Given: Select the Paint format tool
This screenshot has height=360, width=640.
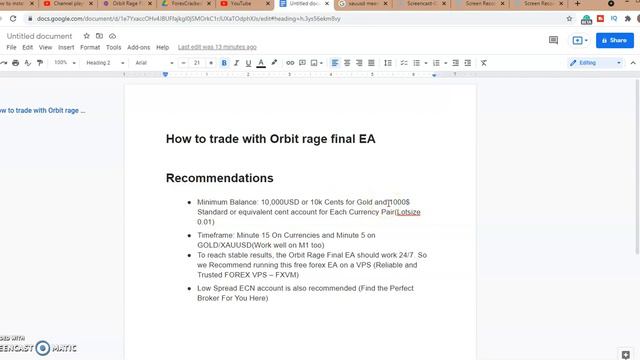Looking at the screenshot, I should coord(40,63).
